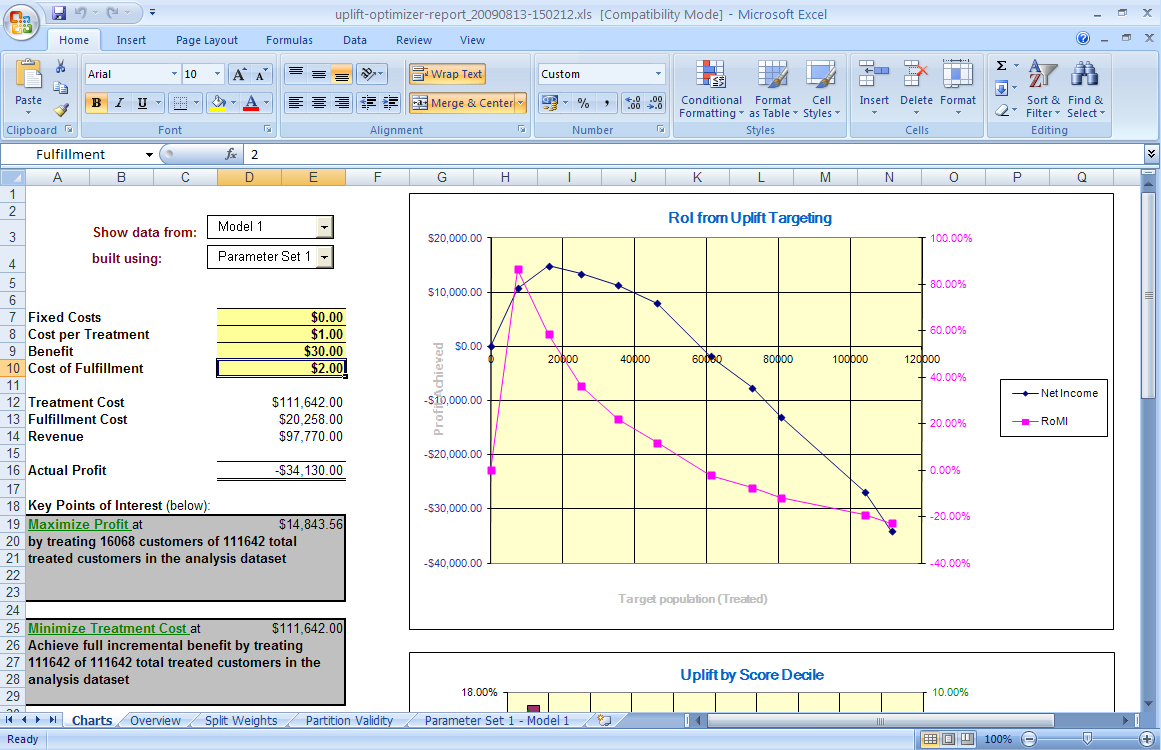Viewport: 1161px width, 750px height.
Task: Select column header H
Action: (x=505, y=177)
